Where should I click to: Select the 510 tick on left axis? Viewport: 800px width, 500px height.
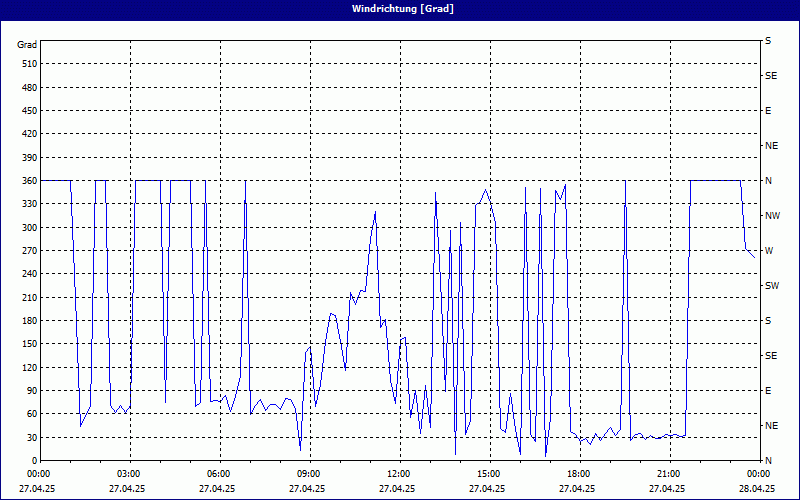(27, 64)
